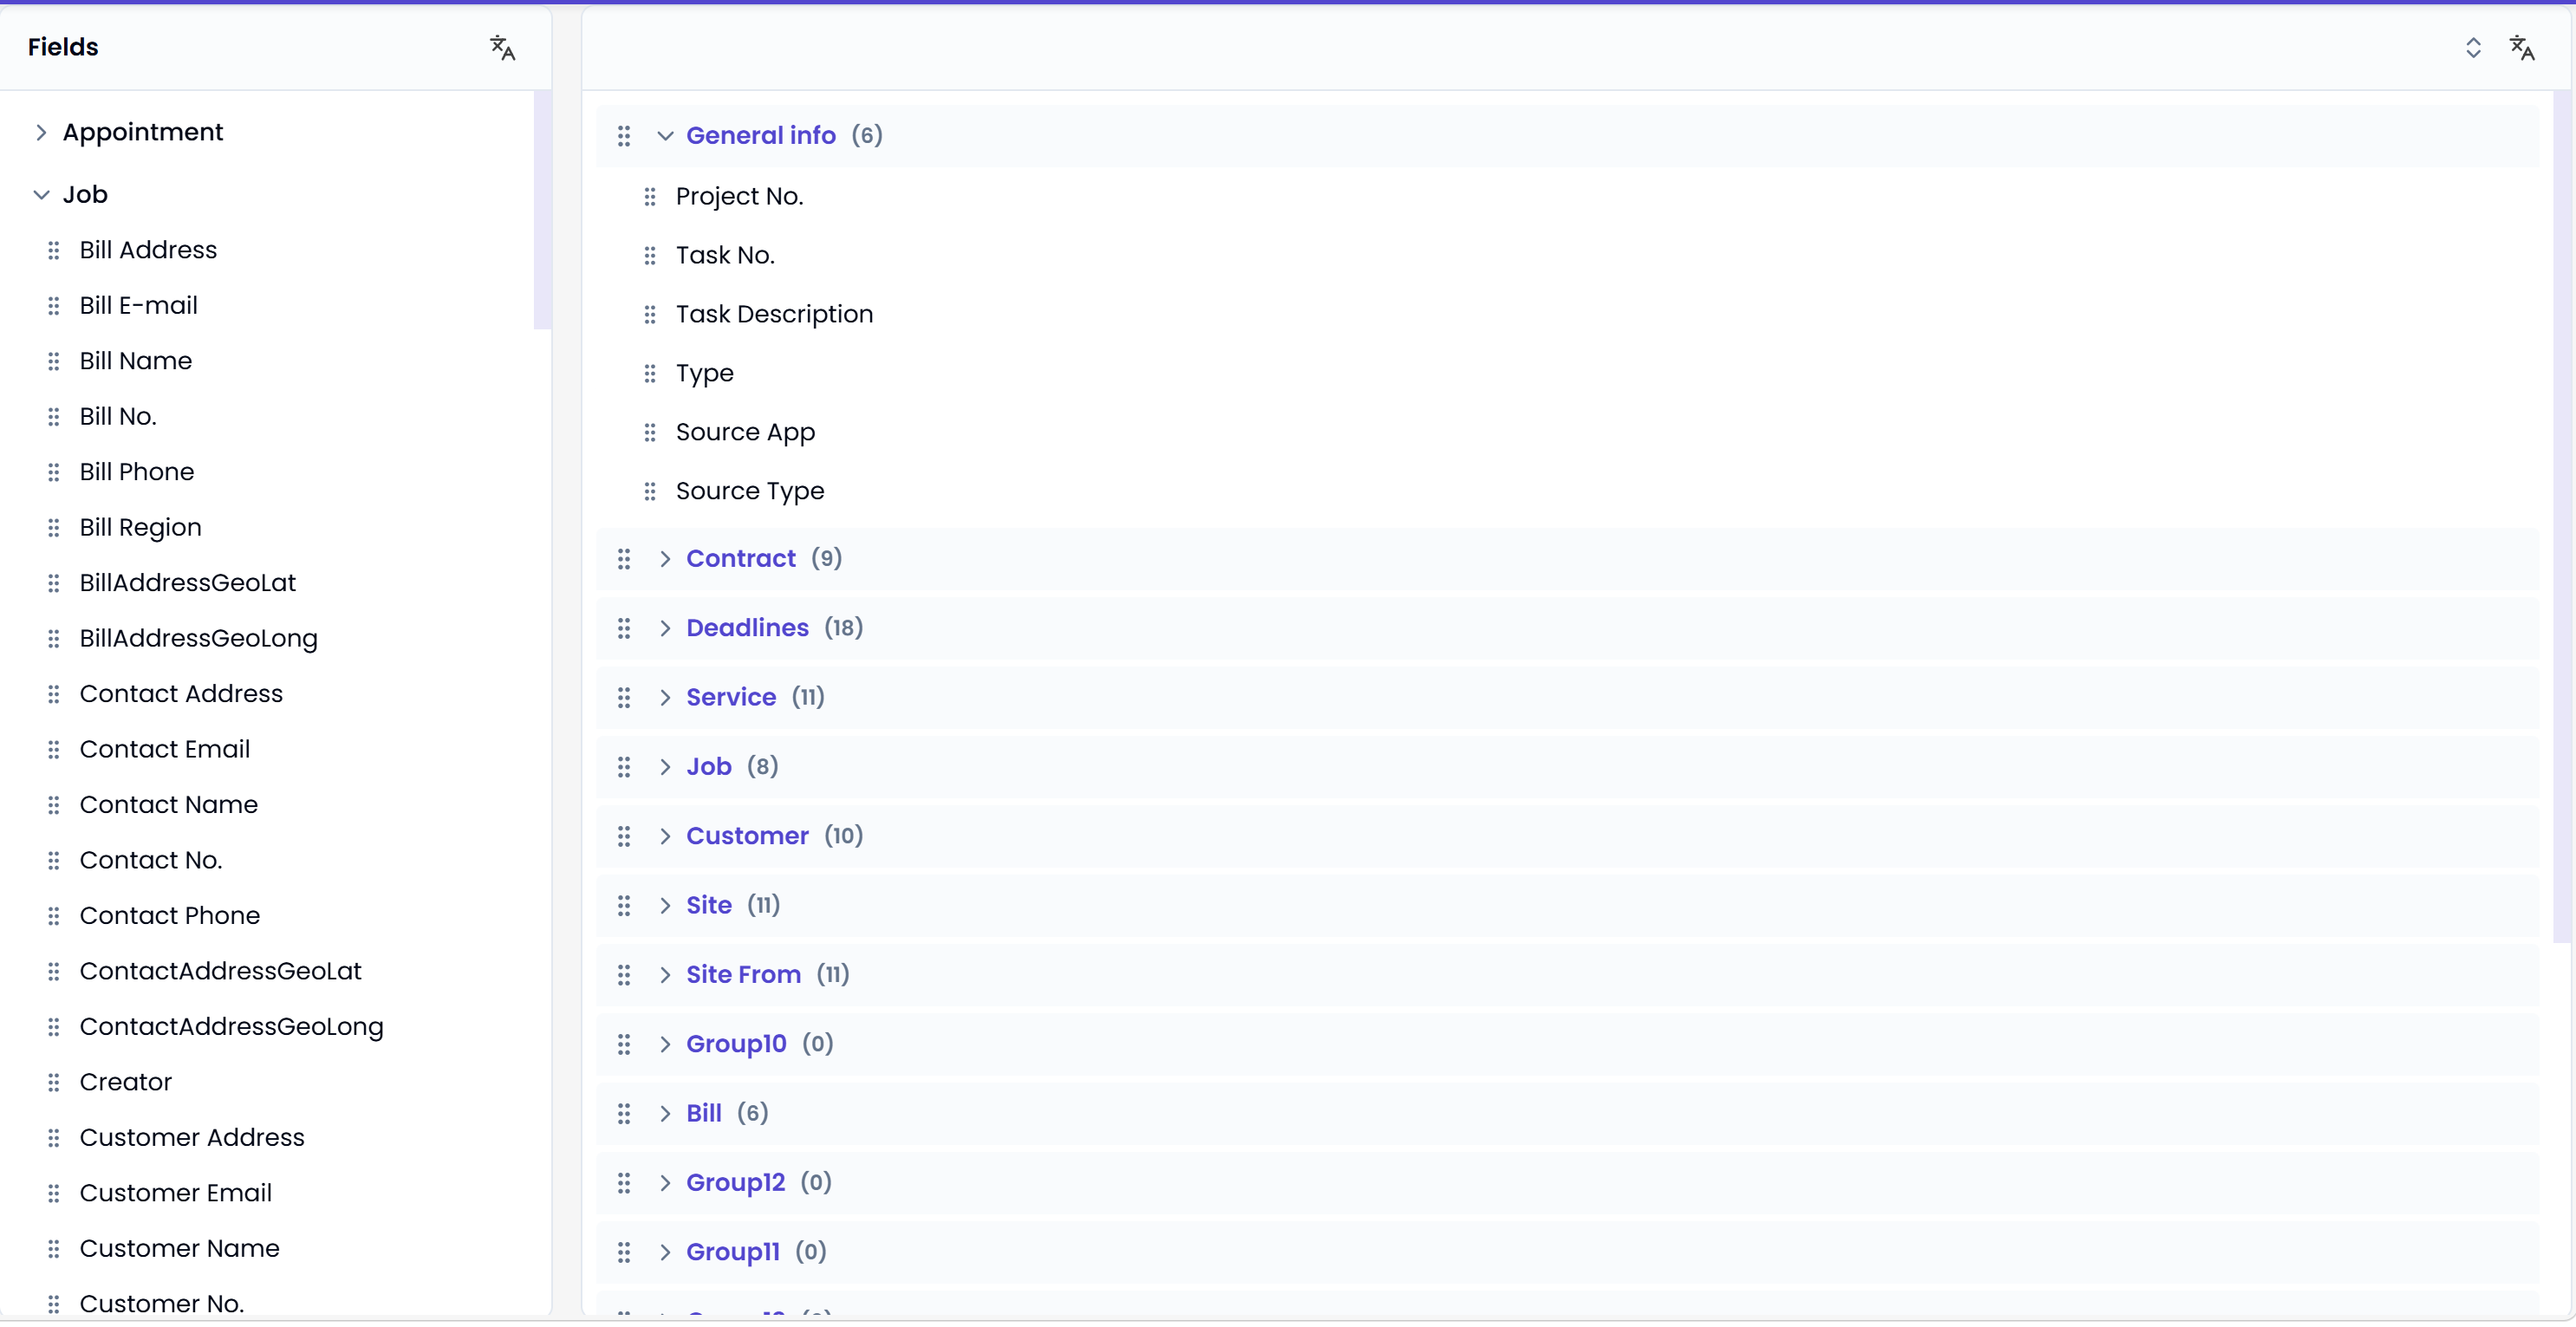The width and height of the screenshot is (2576, 1327).
Task: Click Source Type field in General info
Action: (750, 492)
